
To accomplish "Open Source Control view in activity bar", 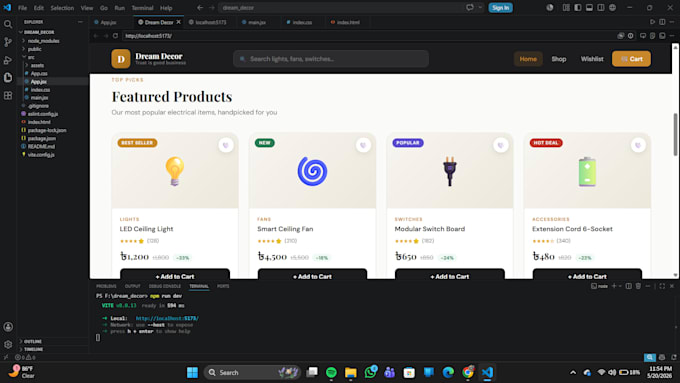I will (x=8, y=42).
